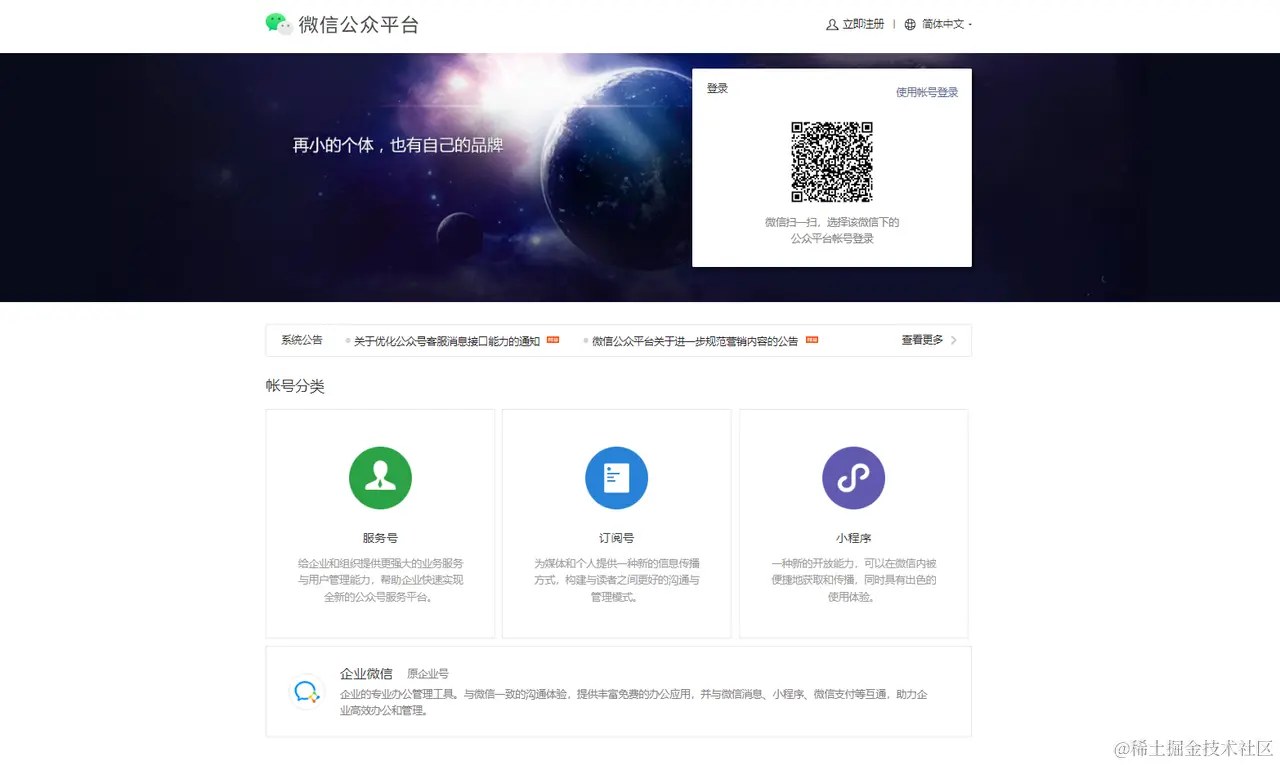Click the blue 订阅号 document icon
The width and height of the screenshot is (1280, 765).
pyautogui.click(x=617, y=478)
